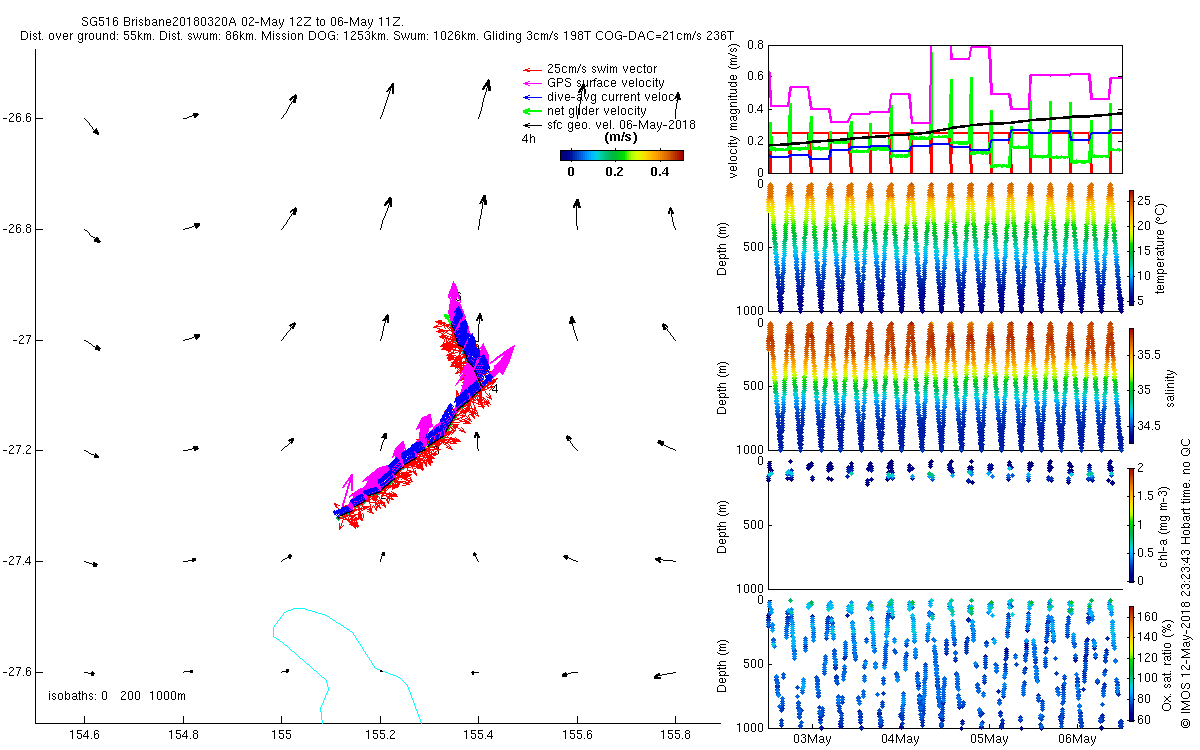The image size is (1200, 750).
Task: Click the -27.6 latitude tick label
Action: pyautogui.click(x=16, y=672)
